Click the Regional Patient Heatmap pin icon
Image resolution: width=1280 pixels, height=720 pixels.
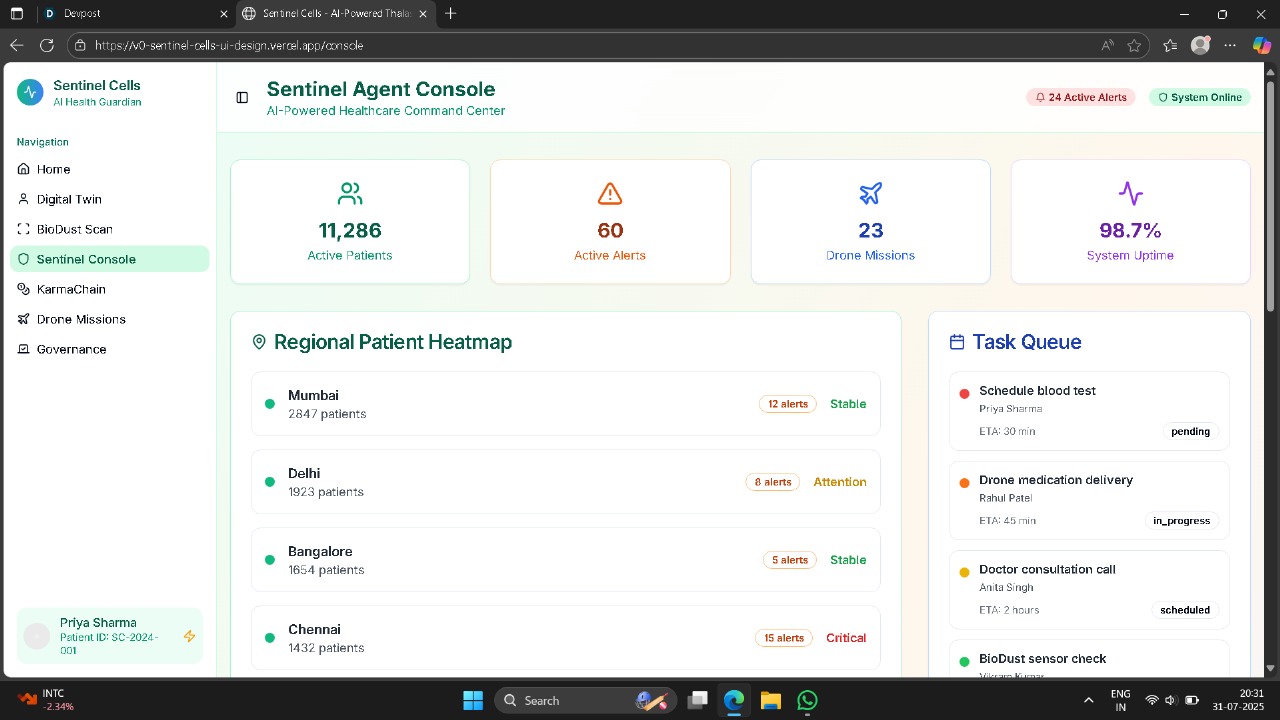click(x=259, y=342)
